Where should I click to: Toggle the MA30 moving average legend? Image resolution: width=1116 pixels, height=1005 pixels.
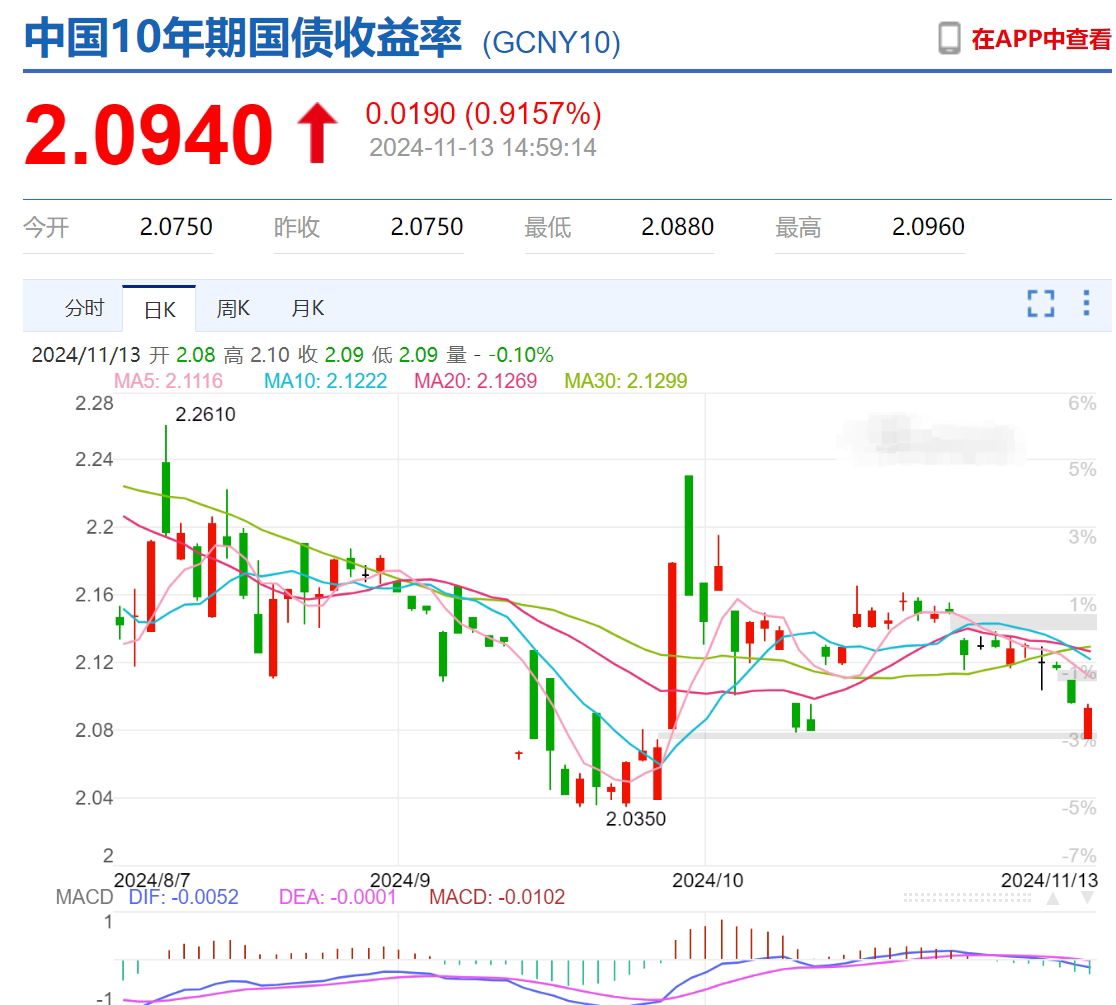tap(626, 381)
